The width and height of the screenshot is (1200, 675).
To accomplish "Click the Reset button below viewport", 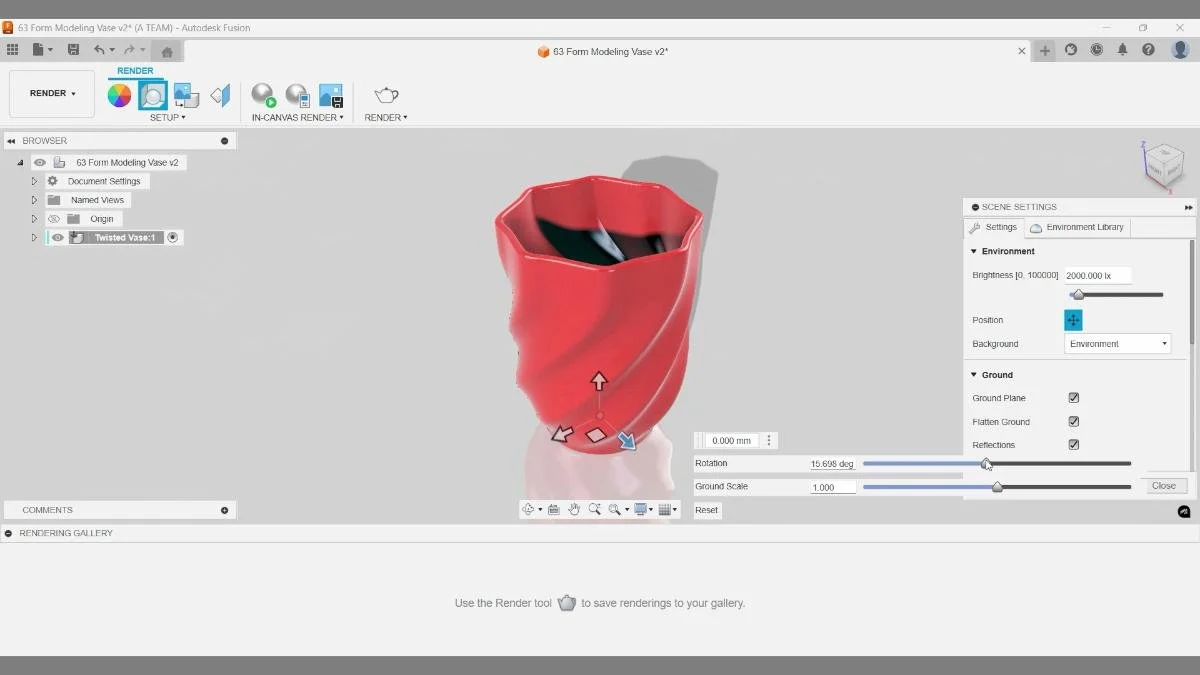I will click(x=706, y=510).
